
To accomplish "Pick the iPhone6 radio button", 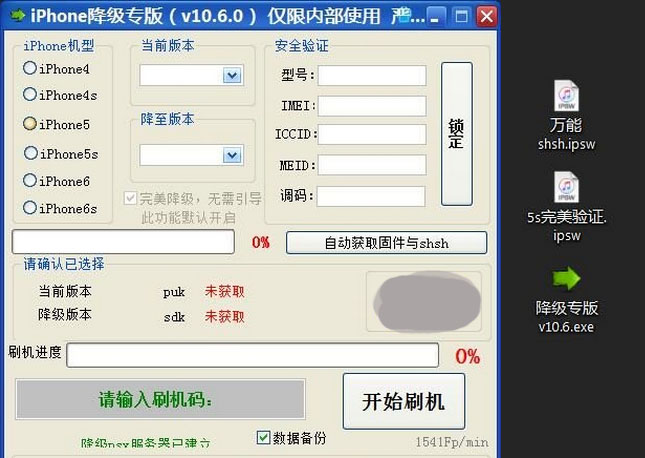I will click(30, 180).
